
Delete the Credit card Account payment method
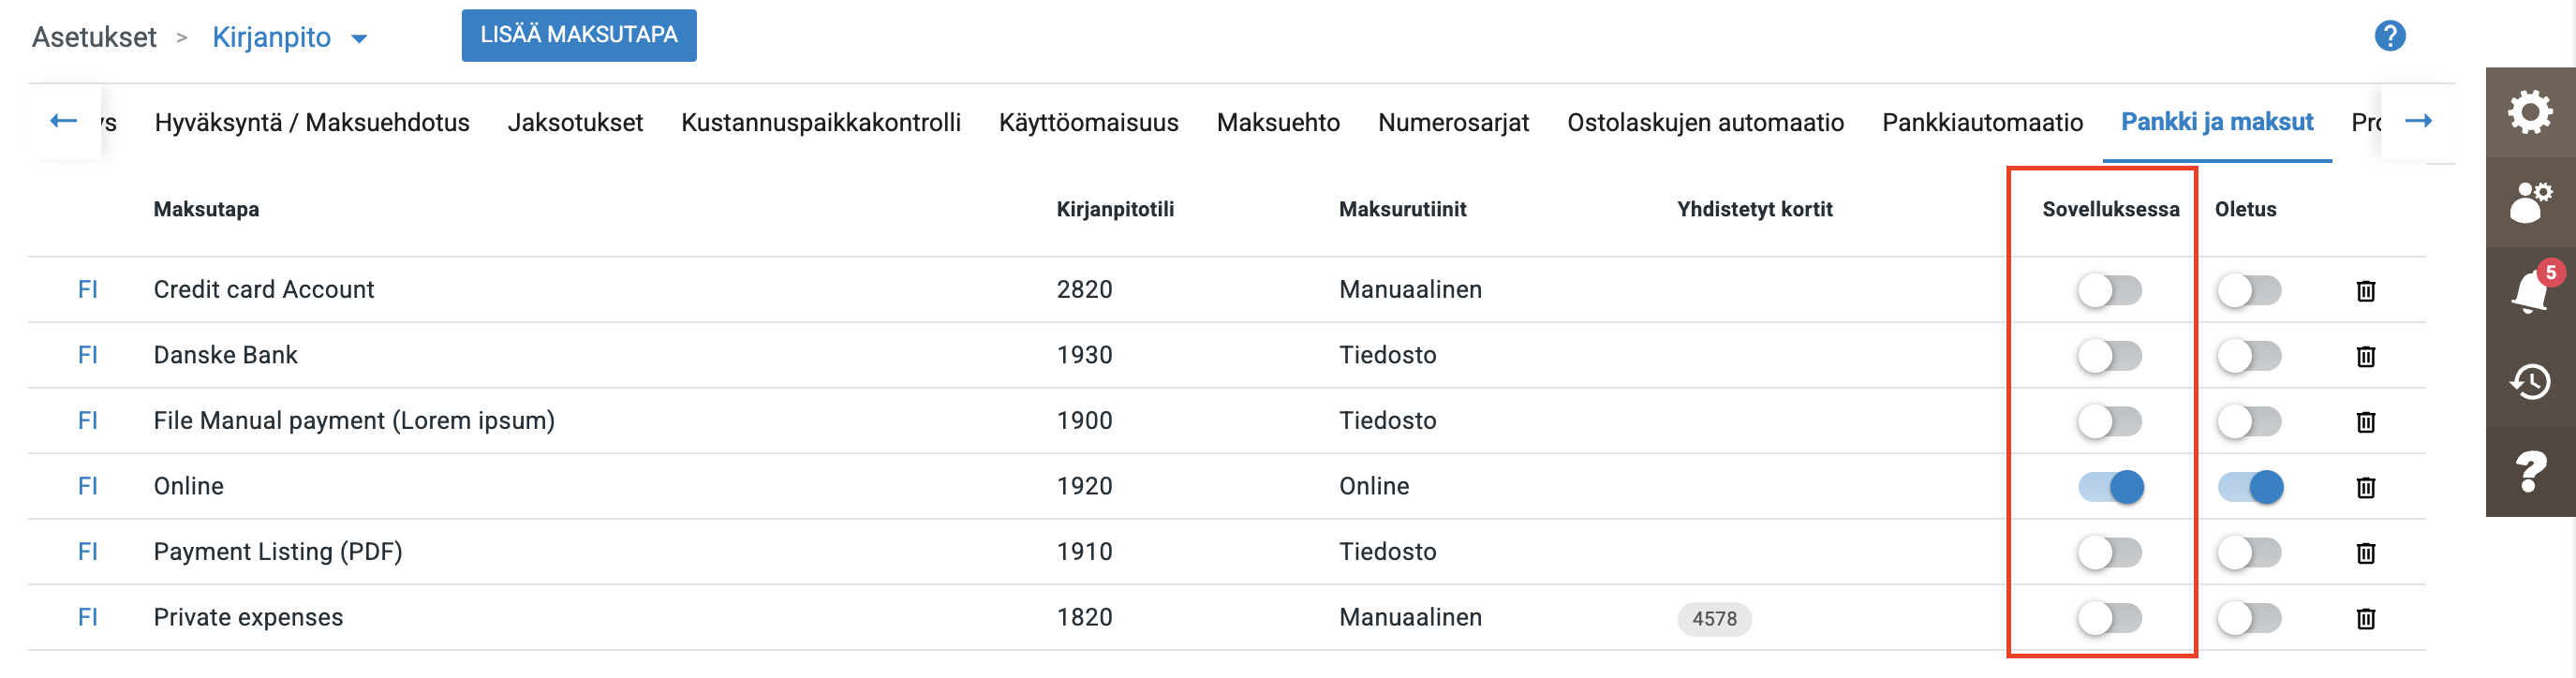2365,291
